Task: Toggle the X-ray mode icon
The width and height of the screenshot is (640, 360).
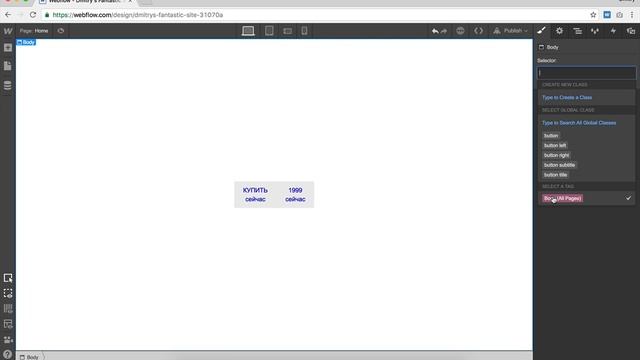Action: (8, 324)
